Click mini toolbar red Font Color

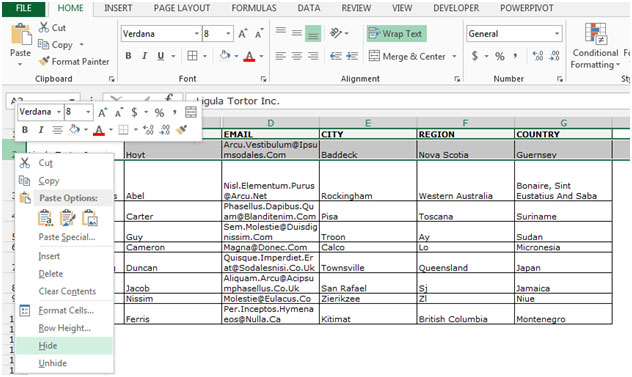coord(99,130)
